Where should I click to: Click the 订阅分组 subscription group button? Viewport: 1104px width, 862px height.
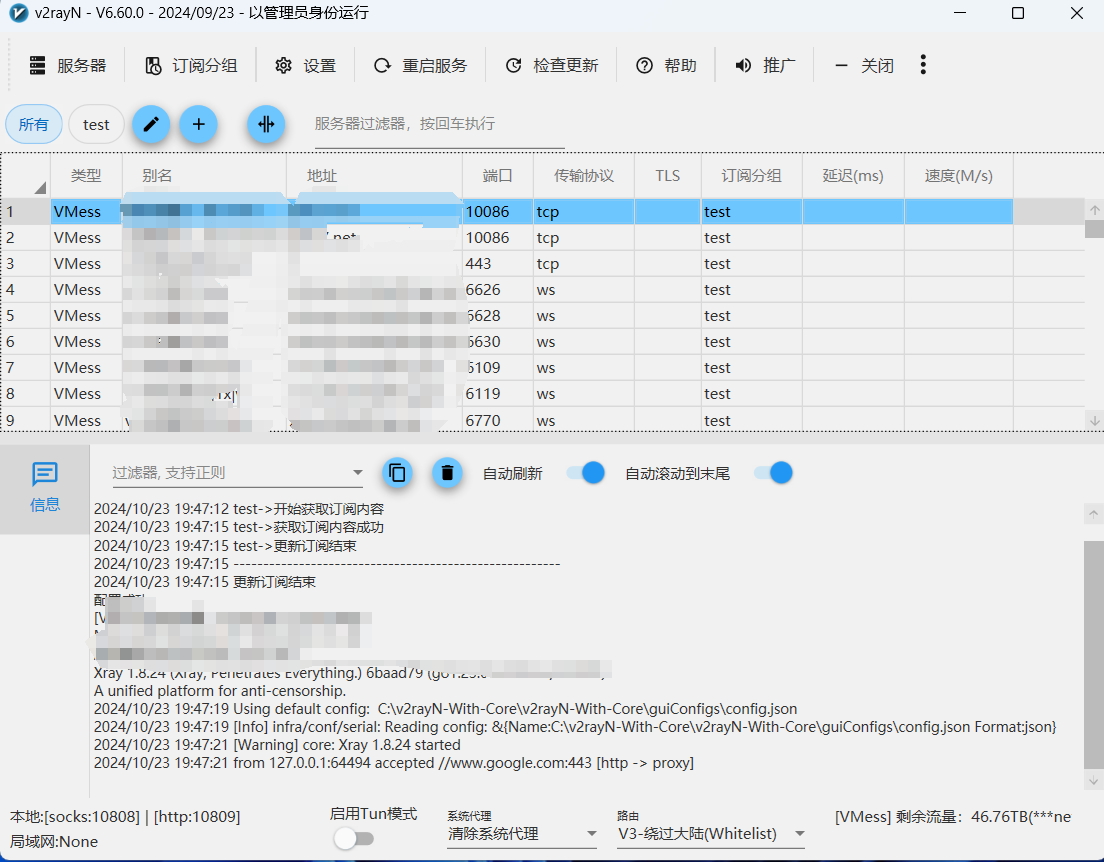tap(190, 64)
